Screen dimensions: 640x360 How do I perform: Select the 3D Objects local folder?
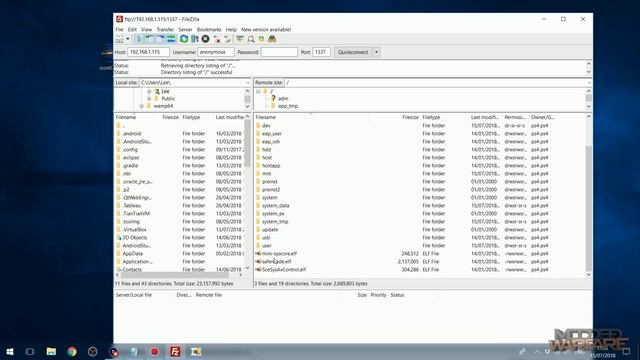[x=135, y=238]
